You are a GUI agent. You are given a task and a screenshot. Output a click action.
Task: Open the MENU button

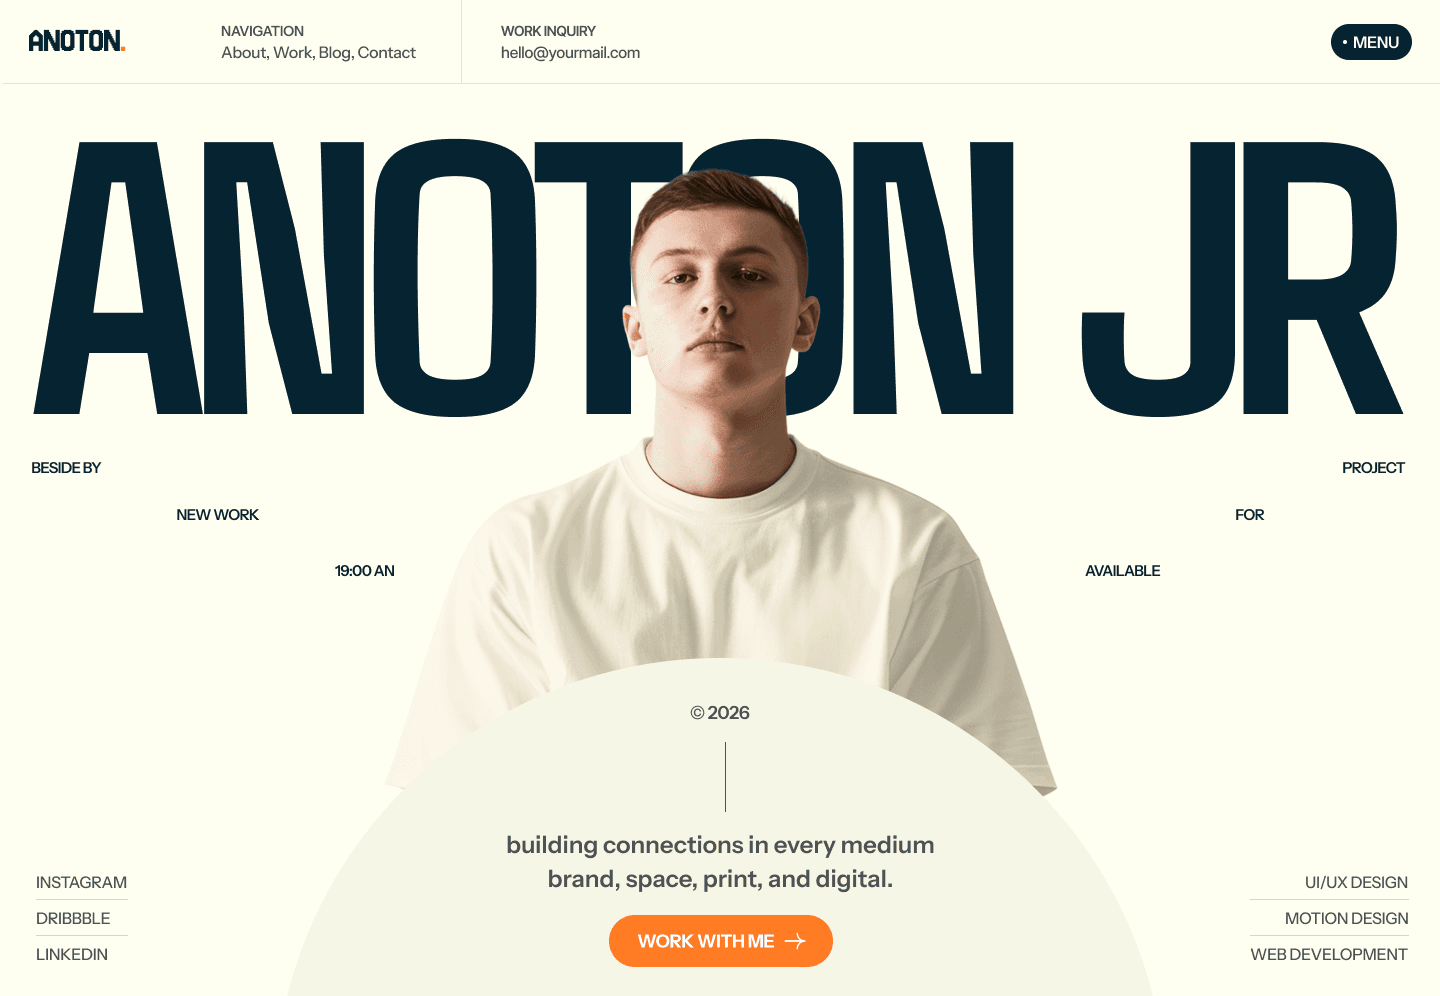tap(1371, 42)
